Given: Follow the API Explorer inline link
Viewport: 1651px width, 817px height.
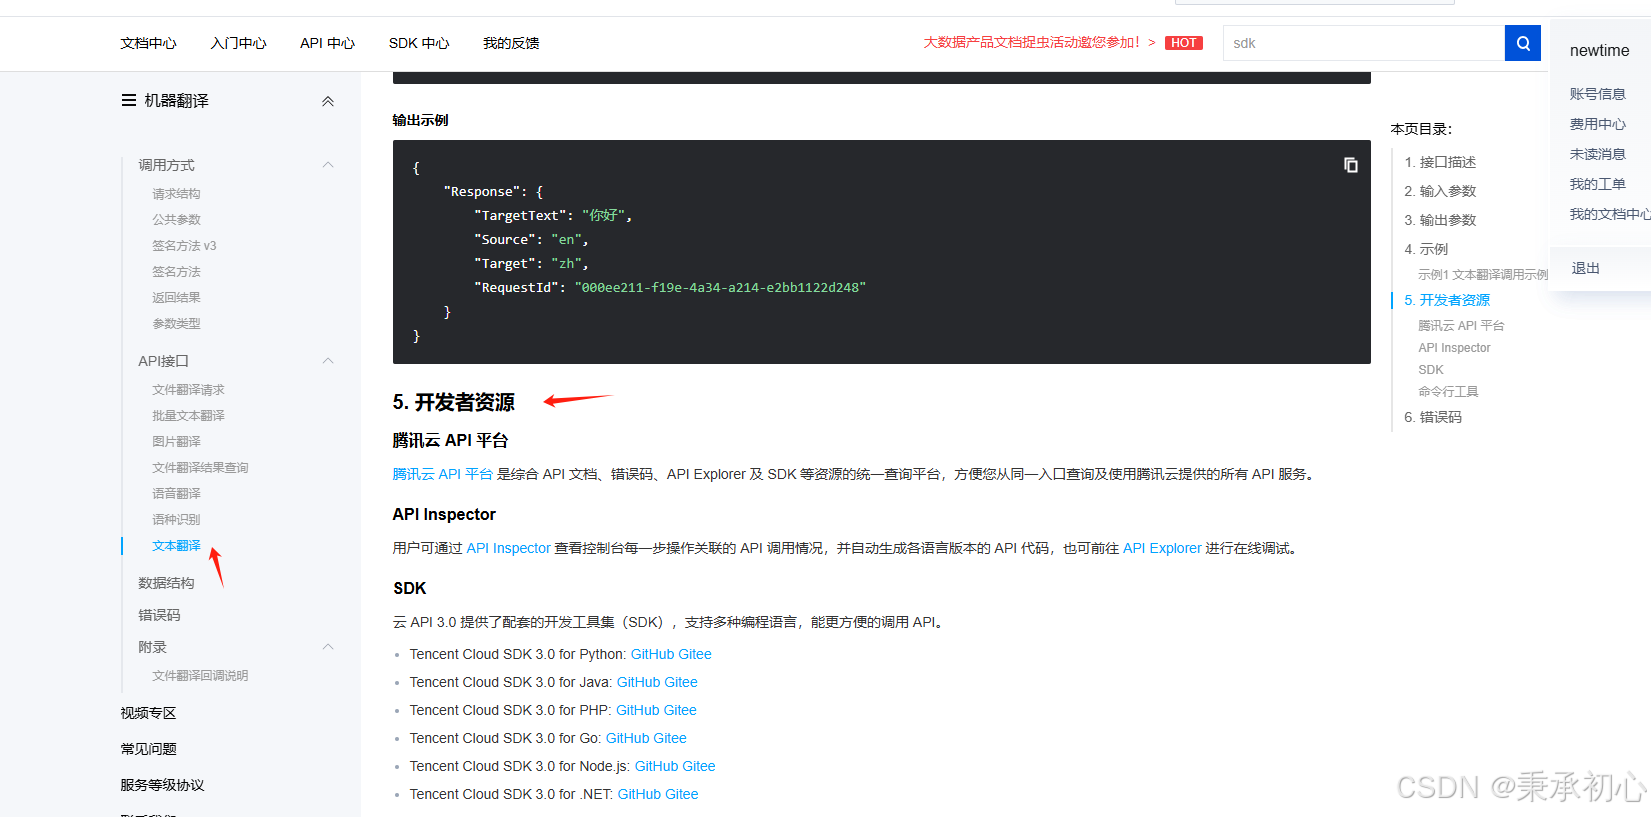Looking at the screenshot, I should (x=1162, y=548).
